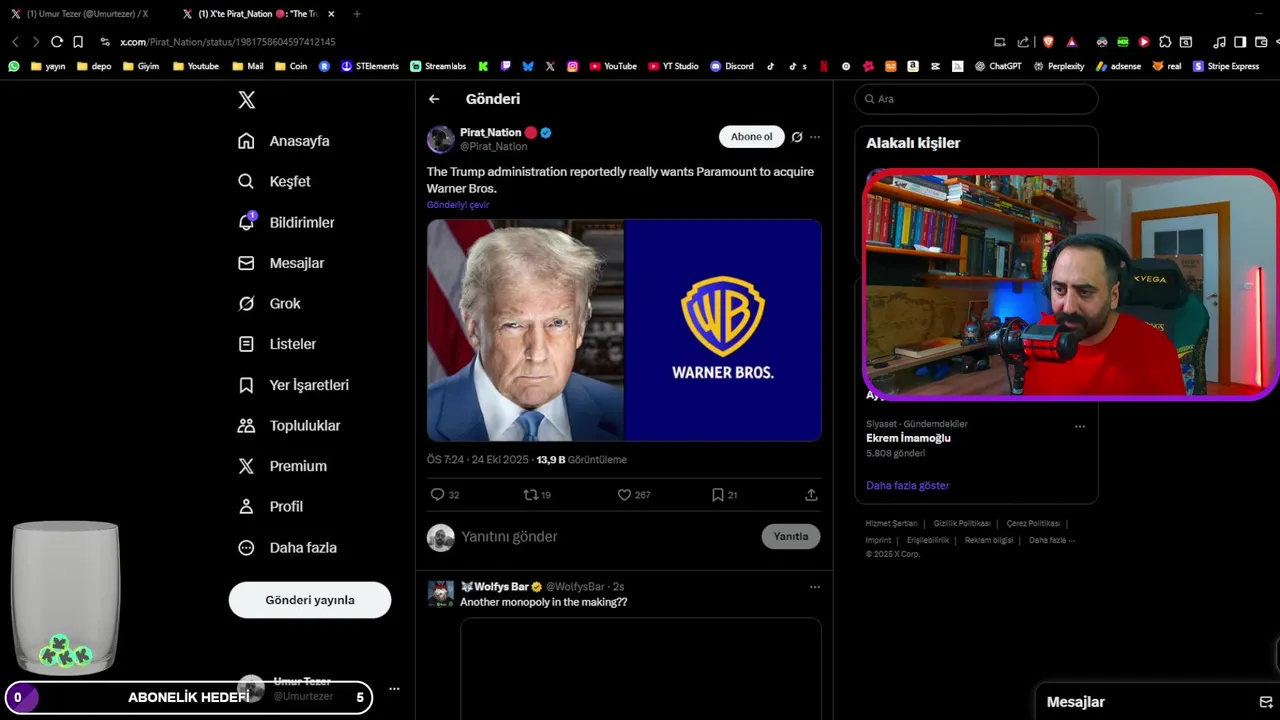Viewport: 1280px width, 720px height.
Task: Open Pirat_Nation profile avatar
Action: point(441,139)
